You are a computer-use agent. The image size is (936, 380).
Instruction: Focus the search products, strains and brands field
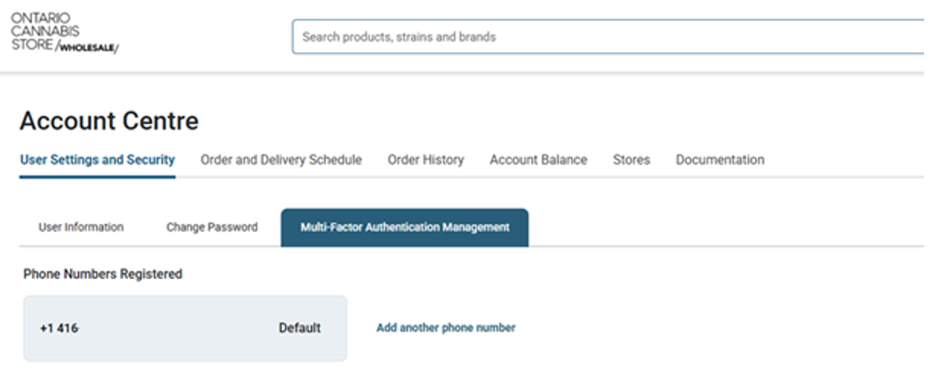click(608, 37)
